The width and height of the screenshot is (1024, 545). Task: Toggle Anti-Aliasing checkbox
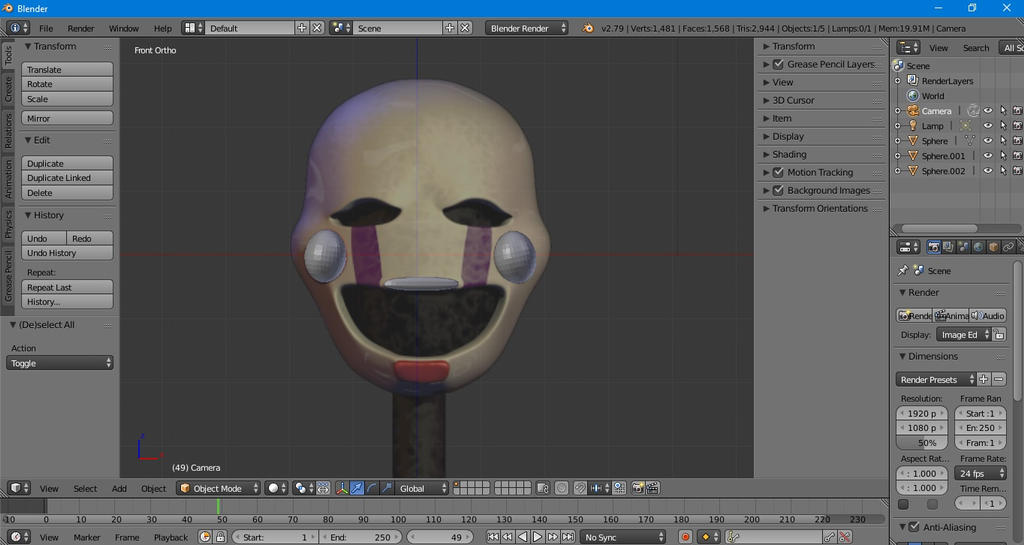pyautogui.click(x=914, y=527)
